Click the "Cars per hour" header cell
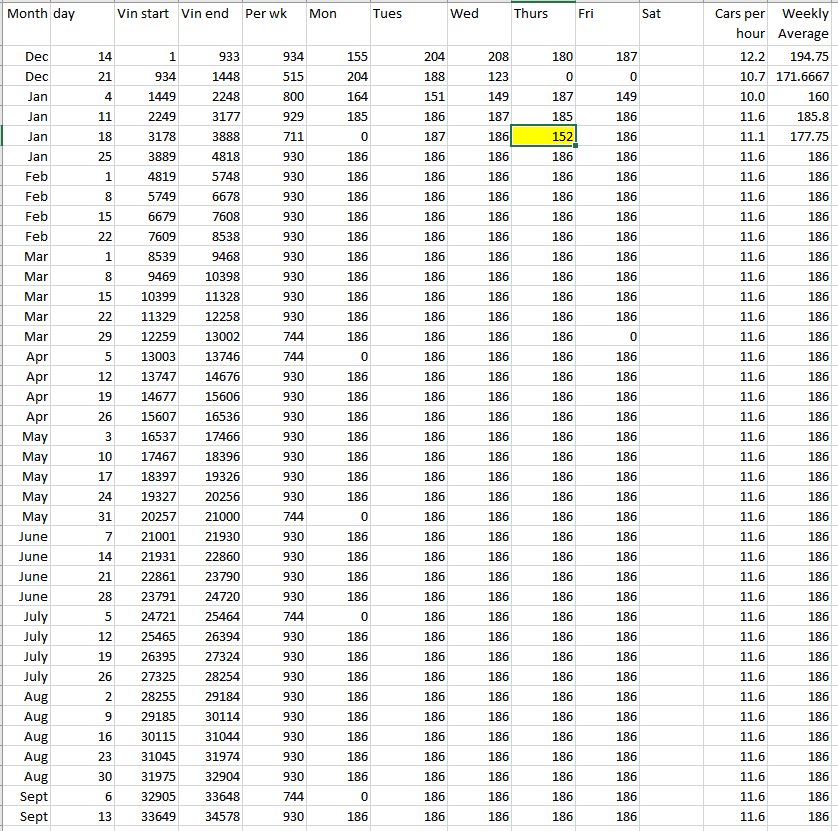The height and width of the screenshot is (831, 838). pyautogui.click(x=737, y=23)
